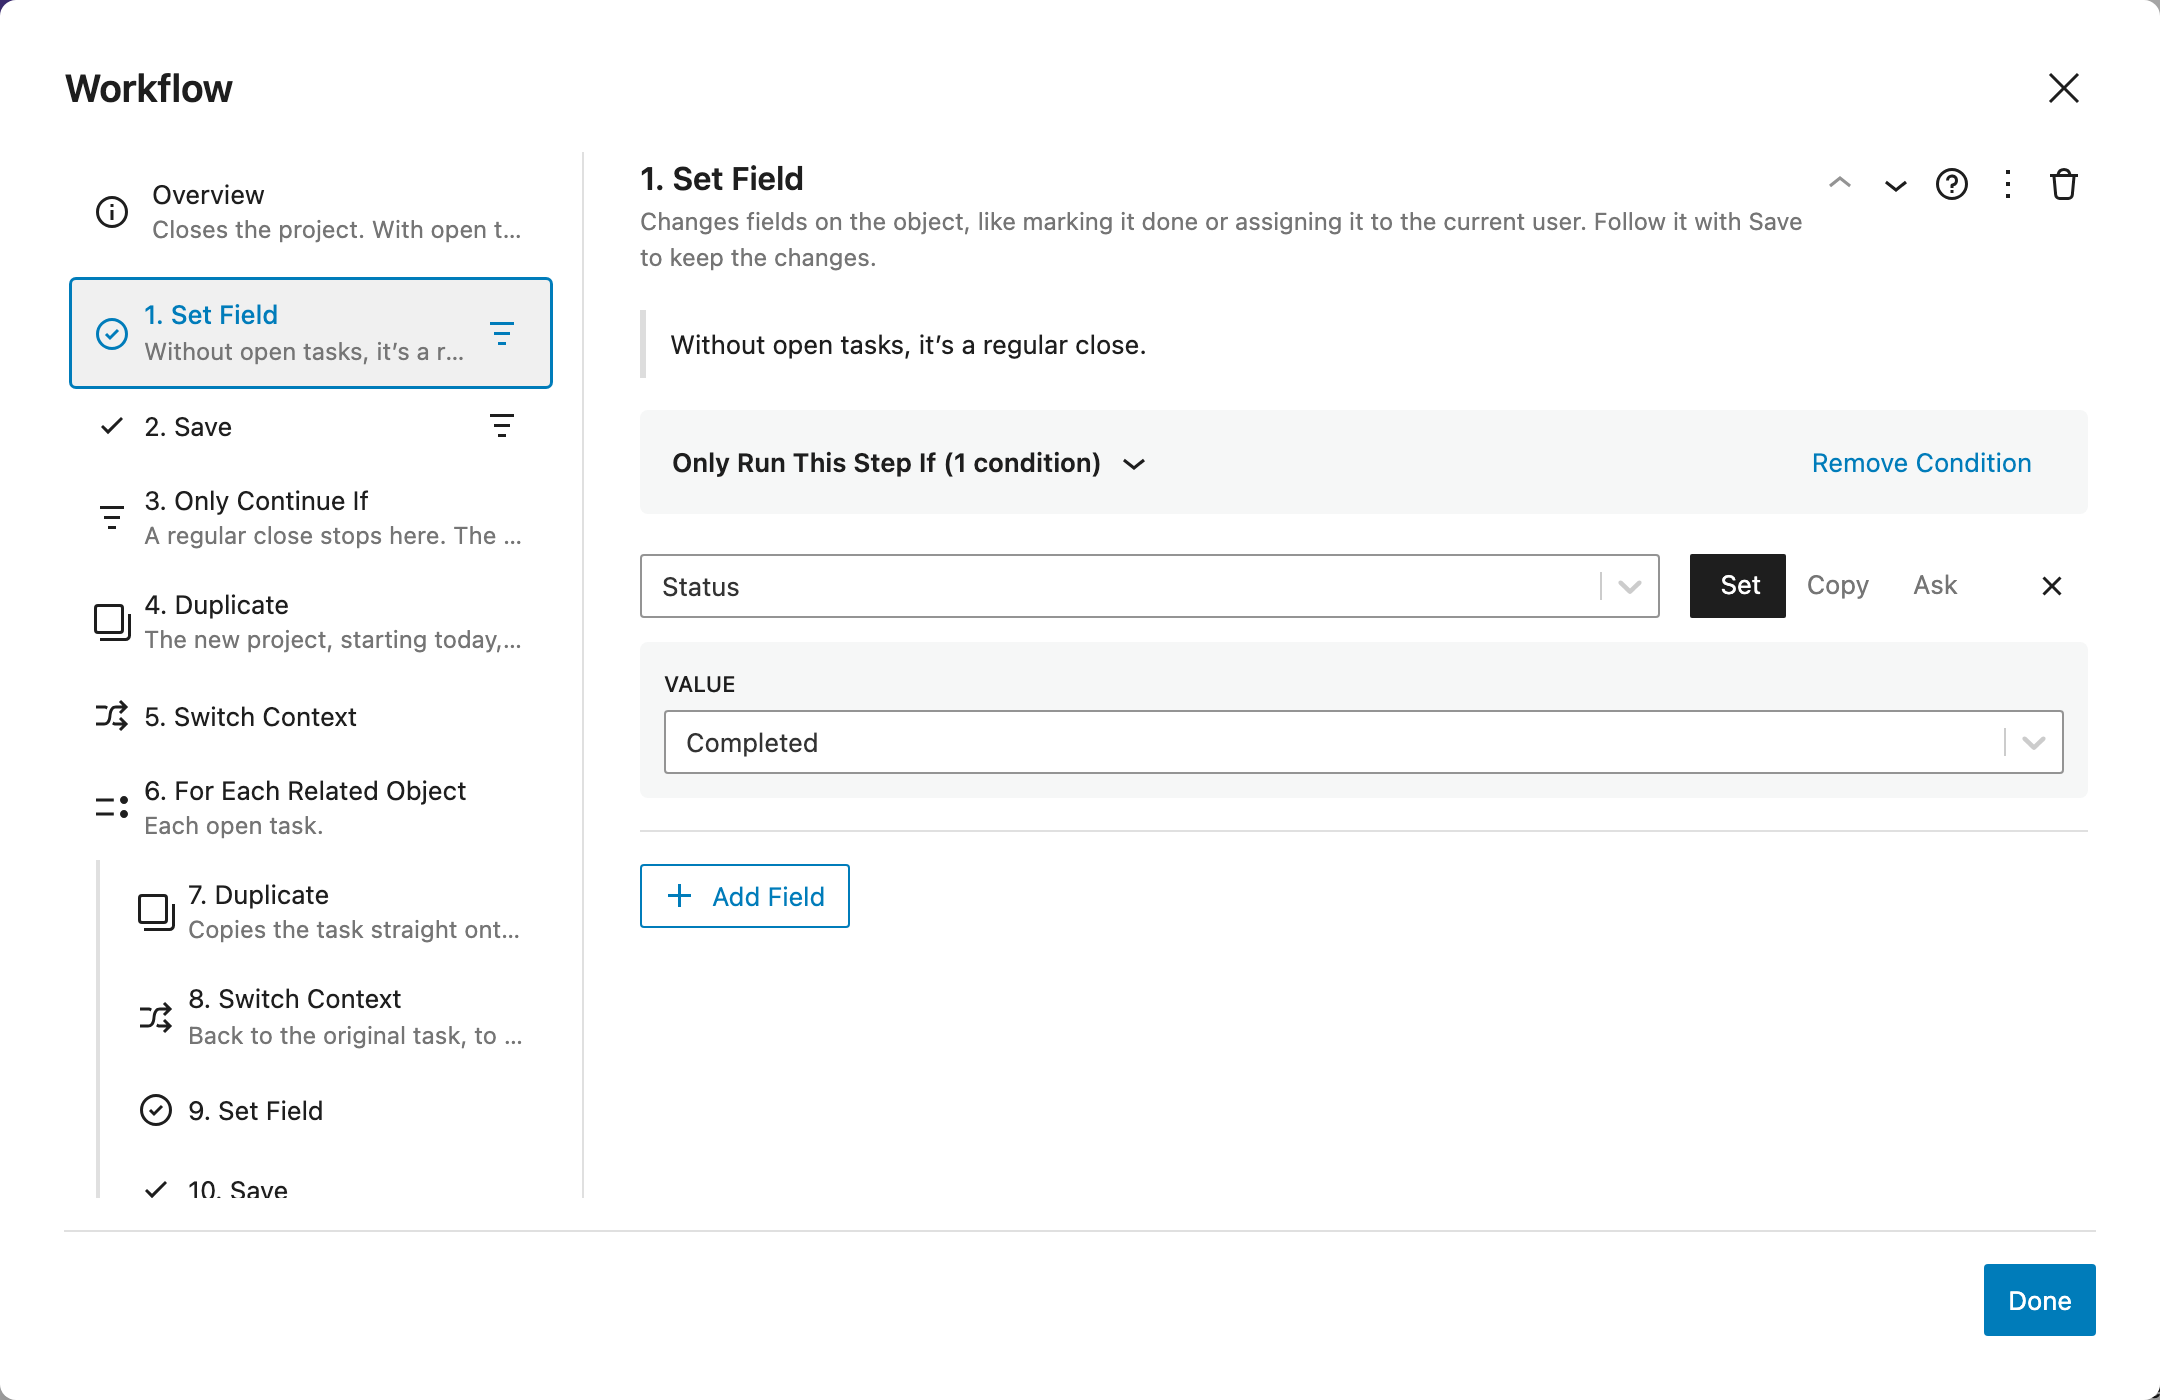2160x1400 pixels.
Task: Click the filter icon on step 2 Save
Action: point(502,426)
